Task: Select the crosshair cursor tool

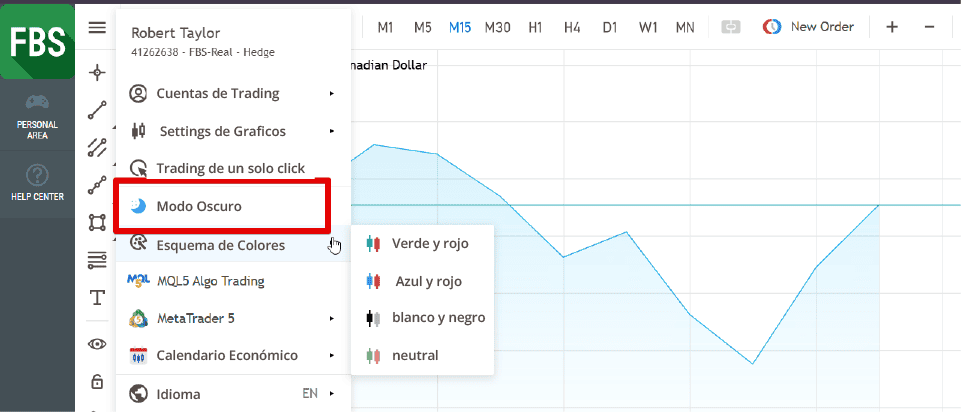Action: coord(97,72)
